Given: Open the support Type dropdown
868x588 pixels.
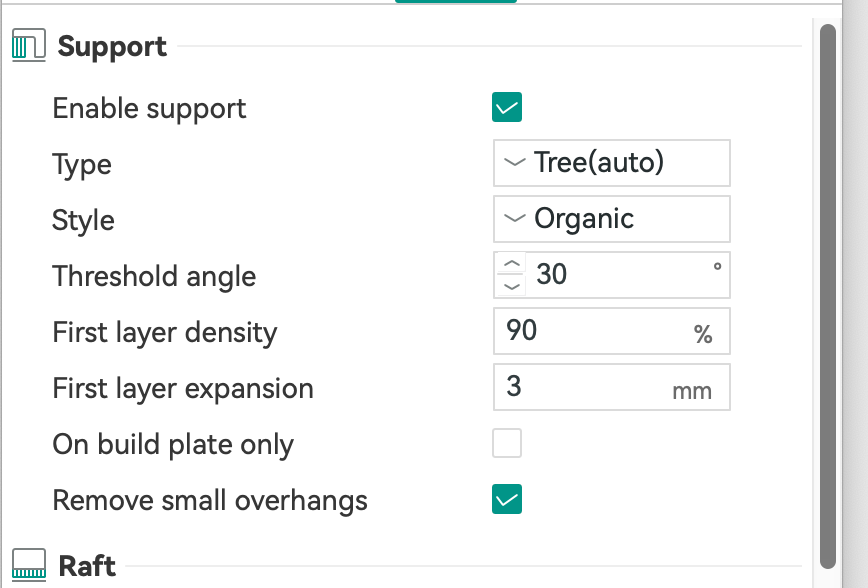Looking at the screenshot, I should [x=611, y=163].
